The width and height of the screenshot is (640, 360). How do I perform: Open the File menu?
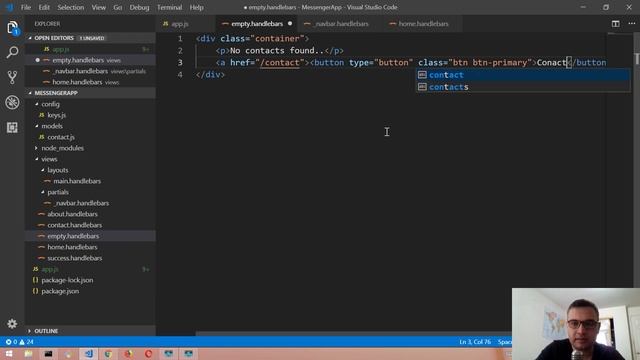[26, 7]
